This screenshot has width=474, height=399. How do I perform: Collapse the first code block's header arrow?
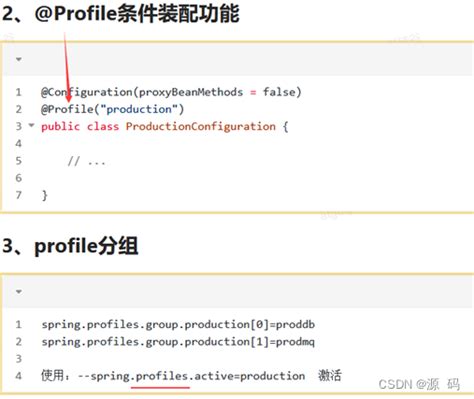(x=19, y=59)
